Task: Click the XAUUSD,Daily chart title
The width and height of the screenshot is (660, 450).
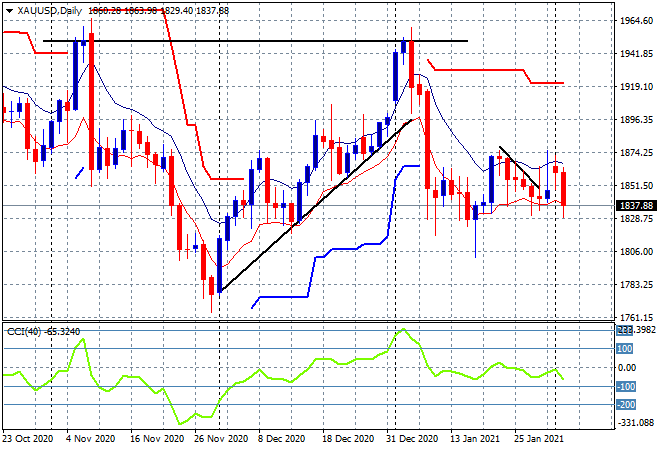Action: [x=49, y=11]
